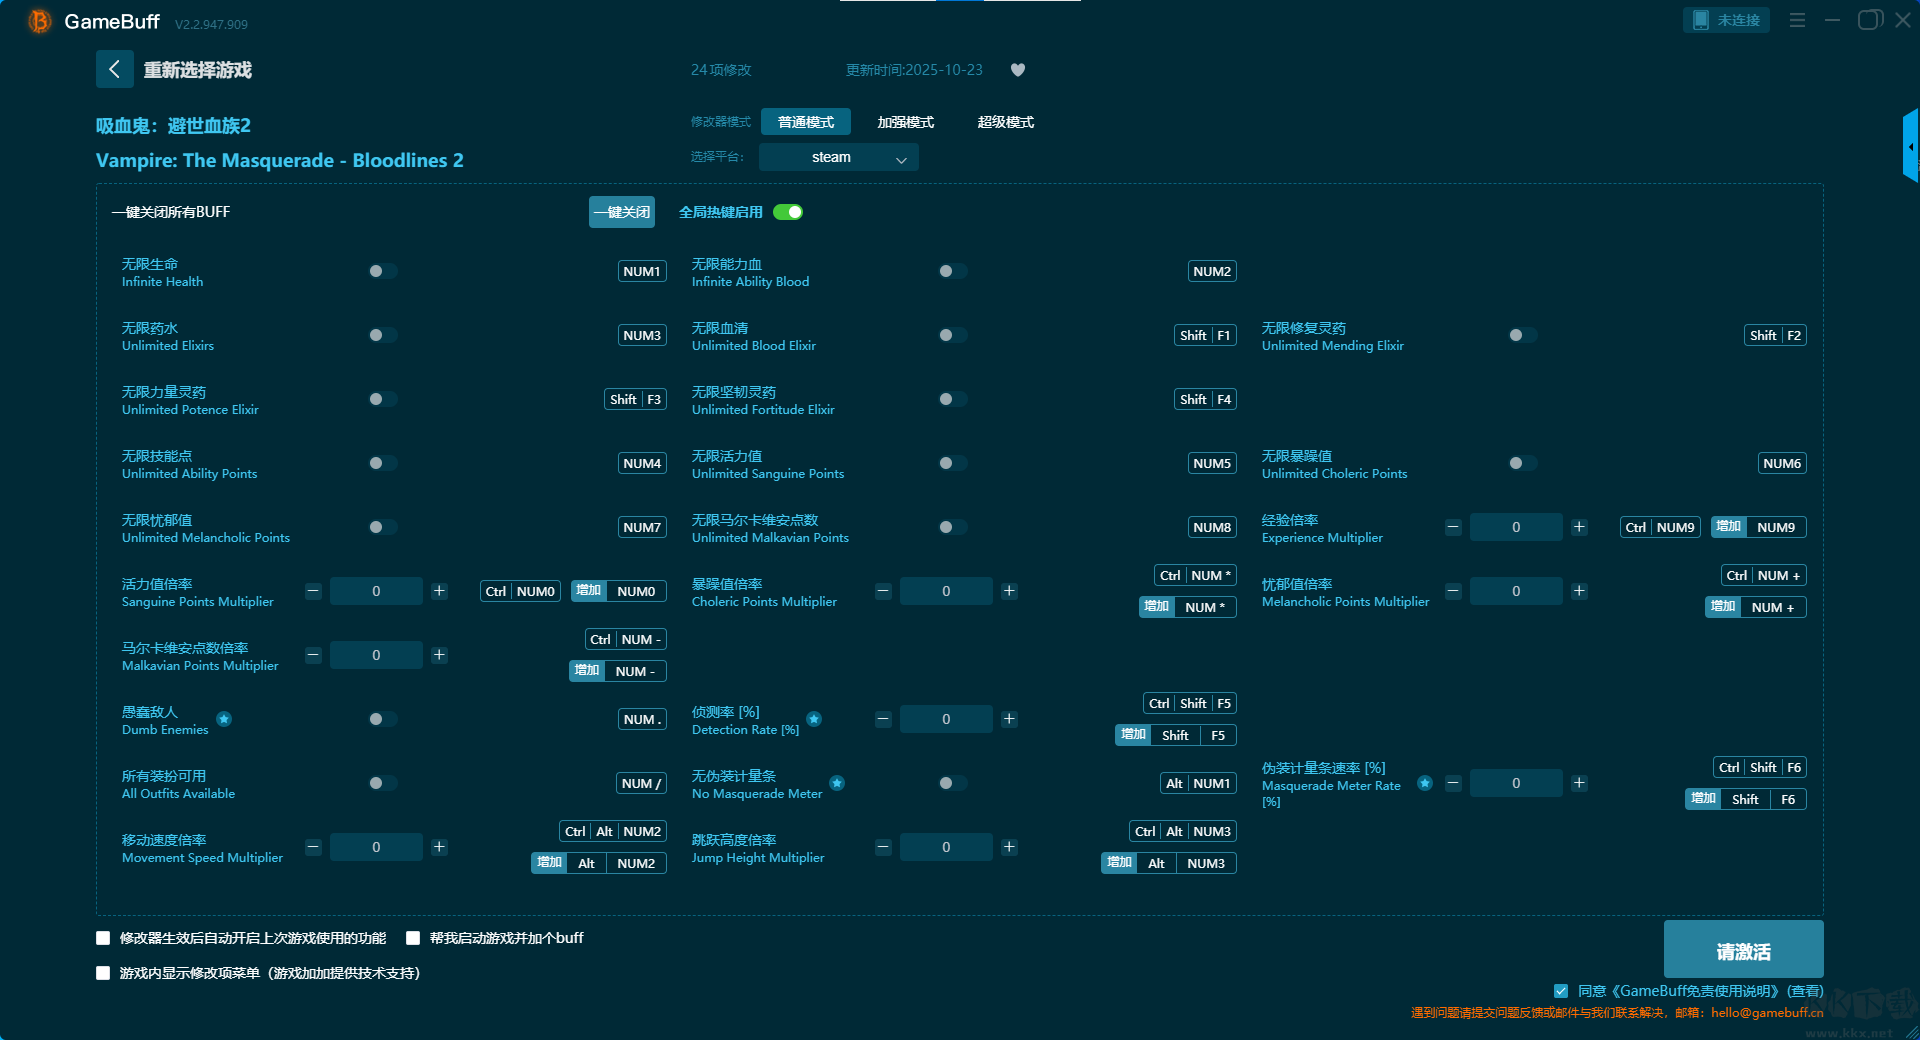This screenshot has width=1920, height=1040.
Task: Click the one-key close all button
Action: (622, 212)
